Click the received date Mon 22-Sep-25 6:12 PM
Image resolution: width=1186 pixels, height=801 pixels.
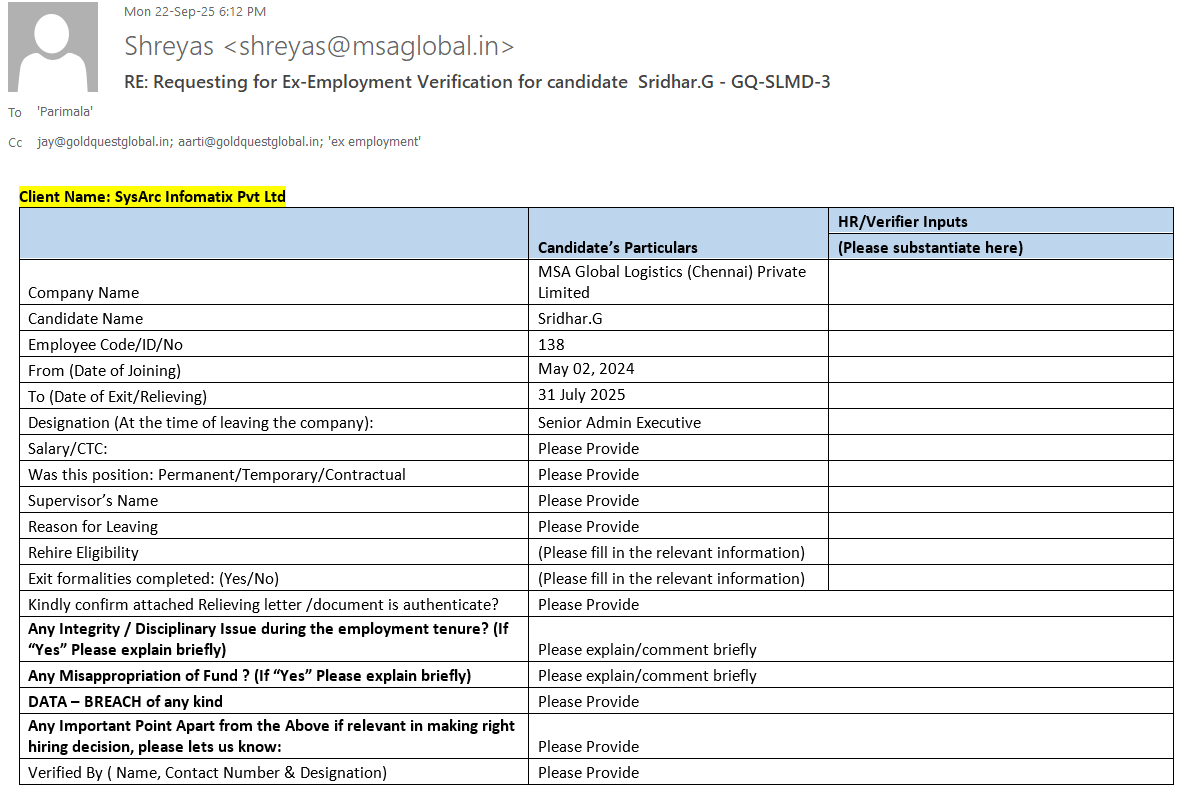[195, 11]
